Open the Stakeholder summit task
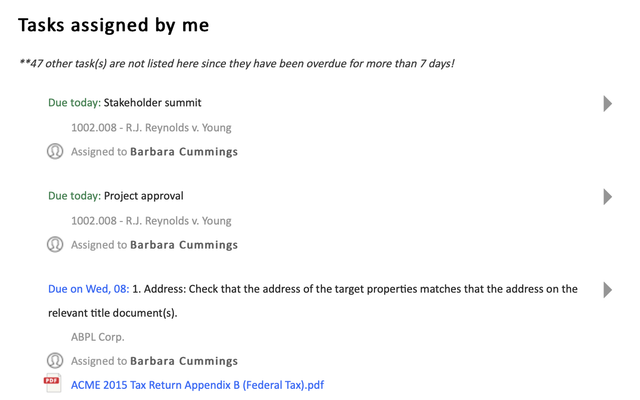Viewport: 640px width, 400px height. click(152, 103)
